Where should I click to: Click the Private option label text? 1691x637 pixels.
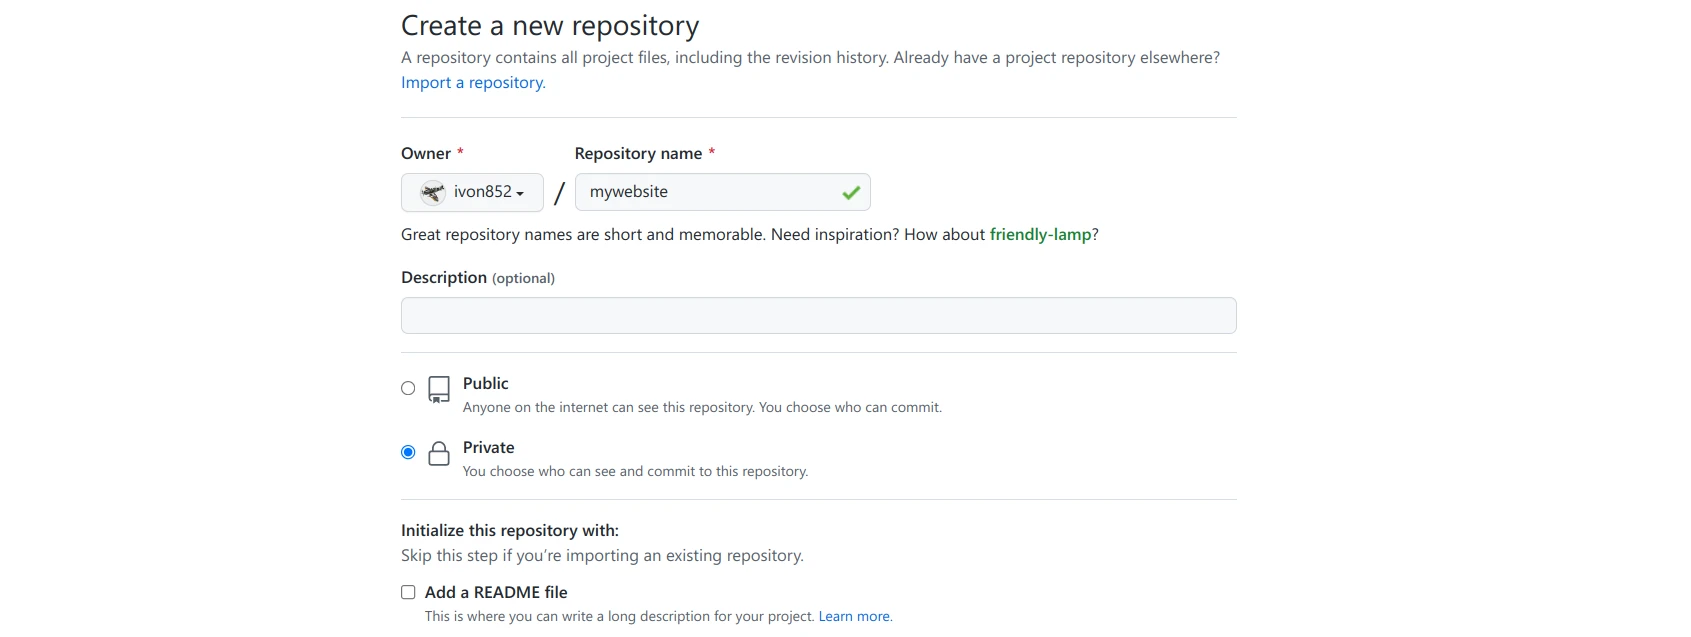coord(488,448)
